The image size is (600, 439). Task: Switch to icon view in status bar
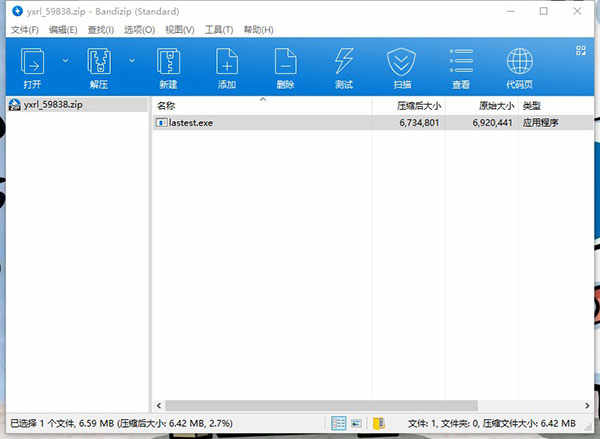coord(356,423)
